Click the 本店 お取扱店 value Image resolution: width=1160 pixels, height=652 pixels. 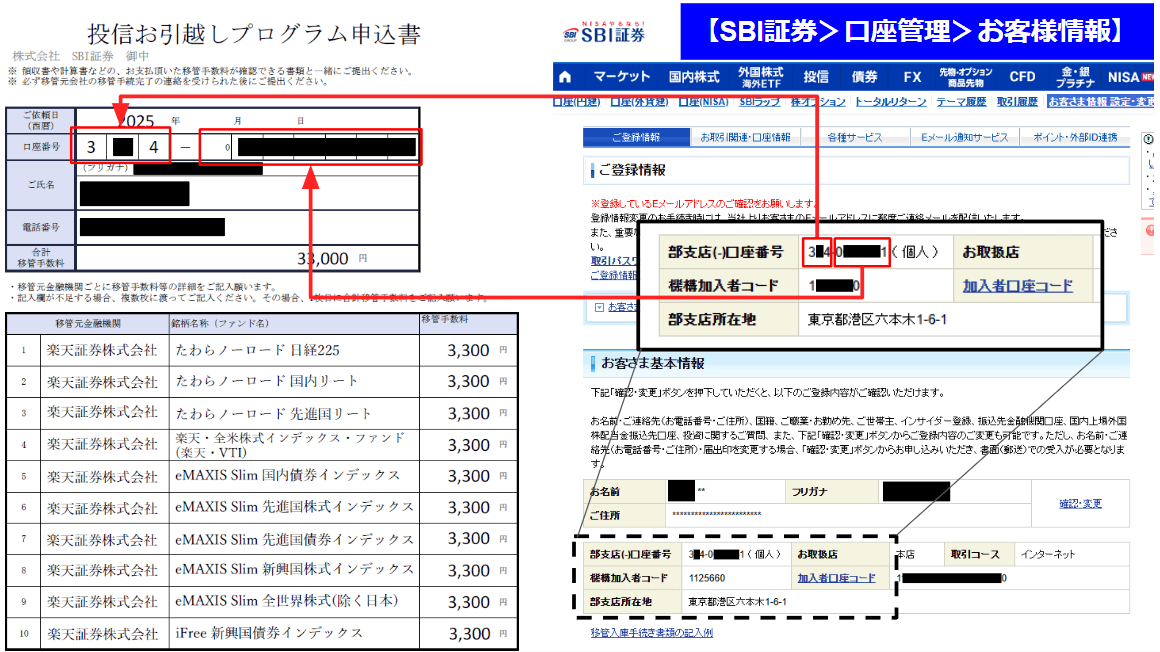coord(906,554)
